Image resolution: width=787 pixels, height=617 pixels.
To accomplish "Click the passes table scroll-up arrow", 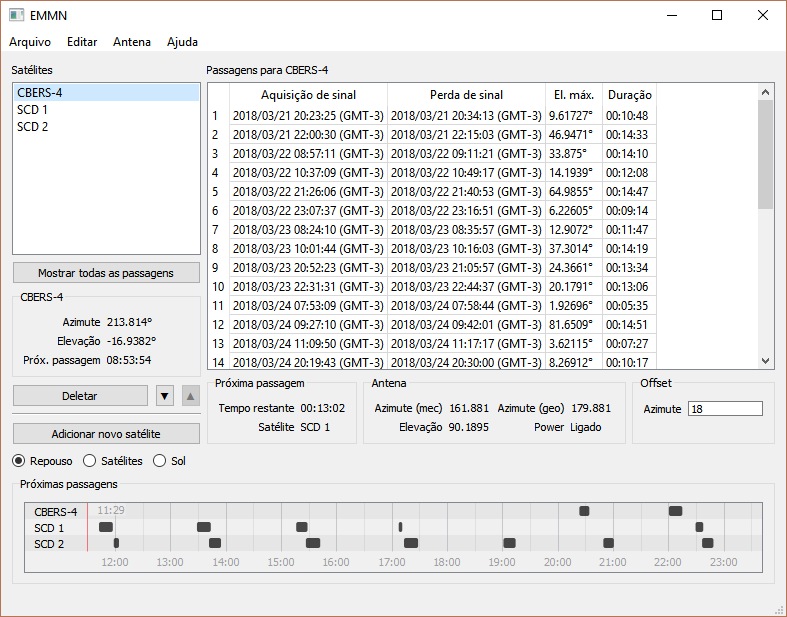I will coord(765,92).
